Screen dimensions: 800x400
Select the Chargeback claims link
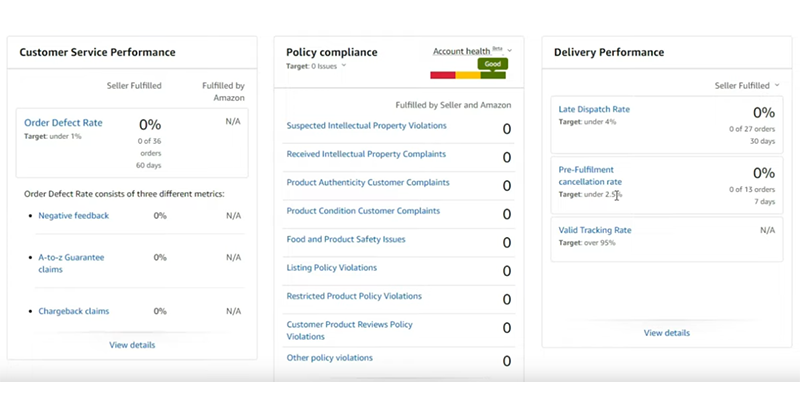(74, 311)
